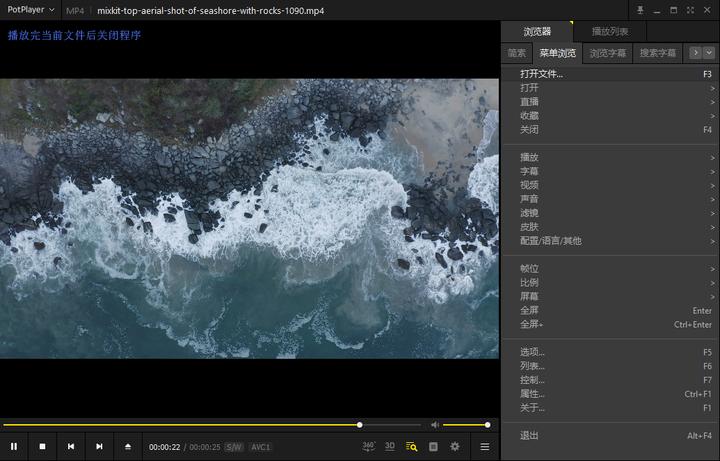Click the eject/open file icon
This screenshot has width=720, height=461.
click(x=127, y=446)
